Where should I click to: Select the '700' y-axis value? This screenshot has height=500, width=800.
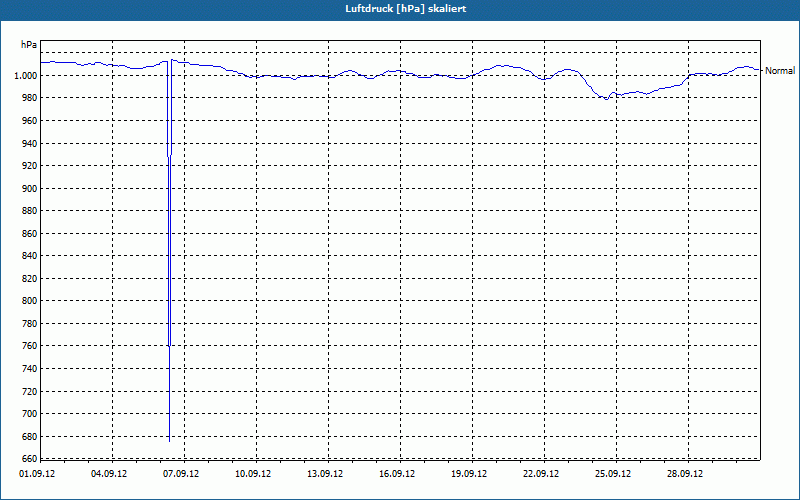tap(30, 414)
